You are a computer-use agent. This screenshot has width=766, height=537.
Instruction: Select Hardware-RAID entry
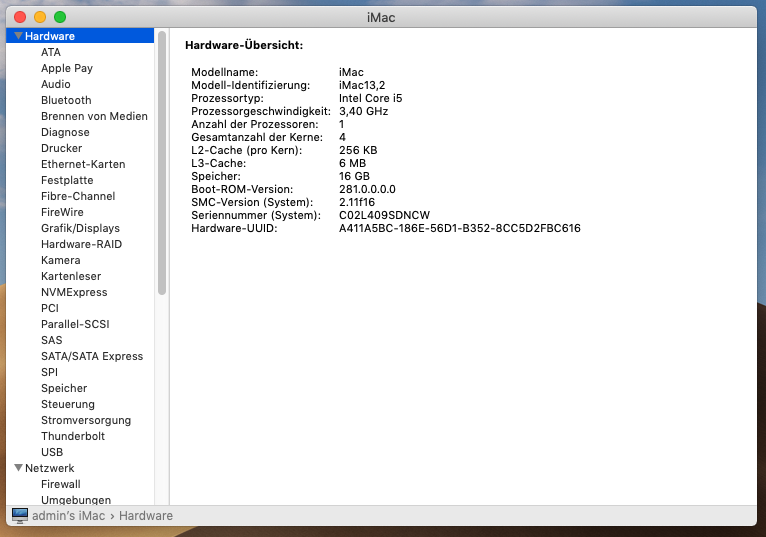click(82, 244)
